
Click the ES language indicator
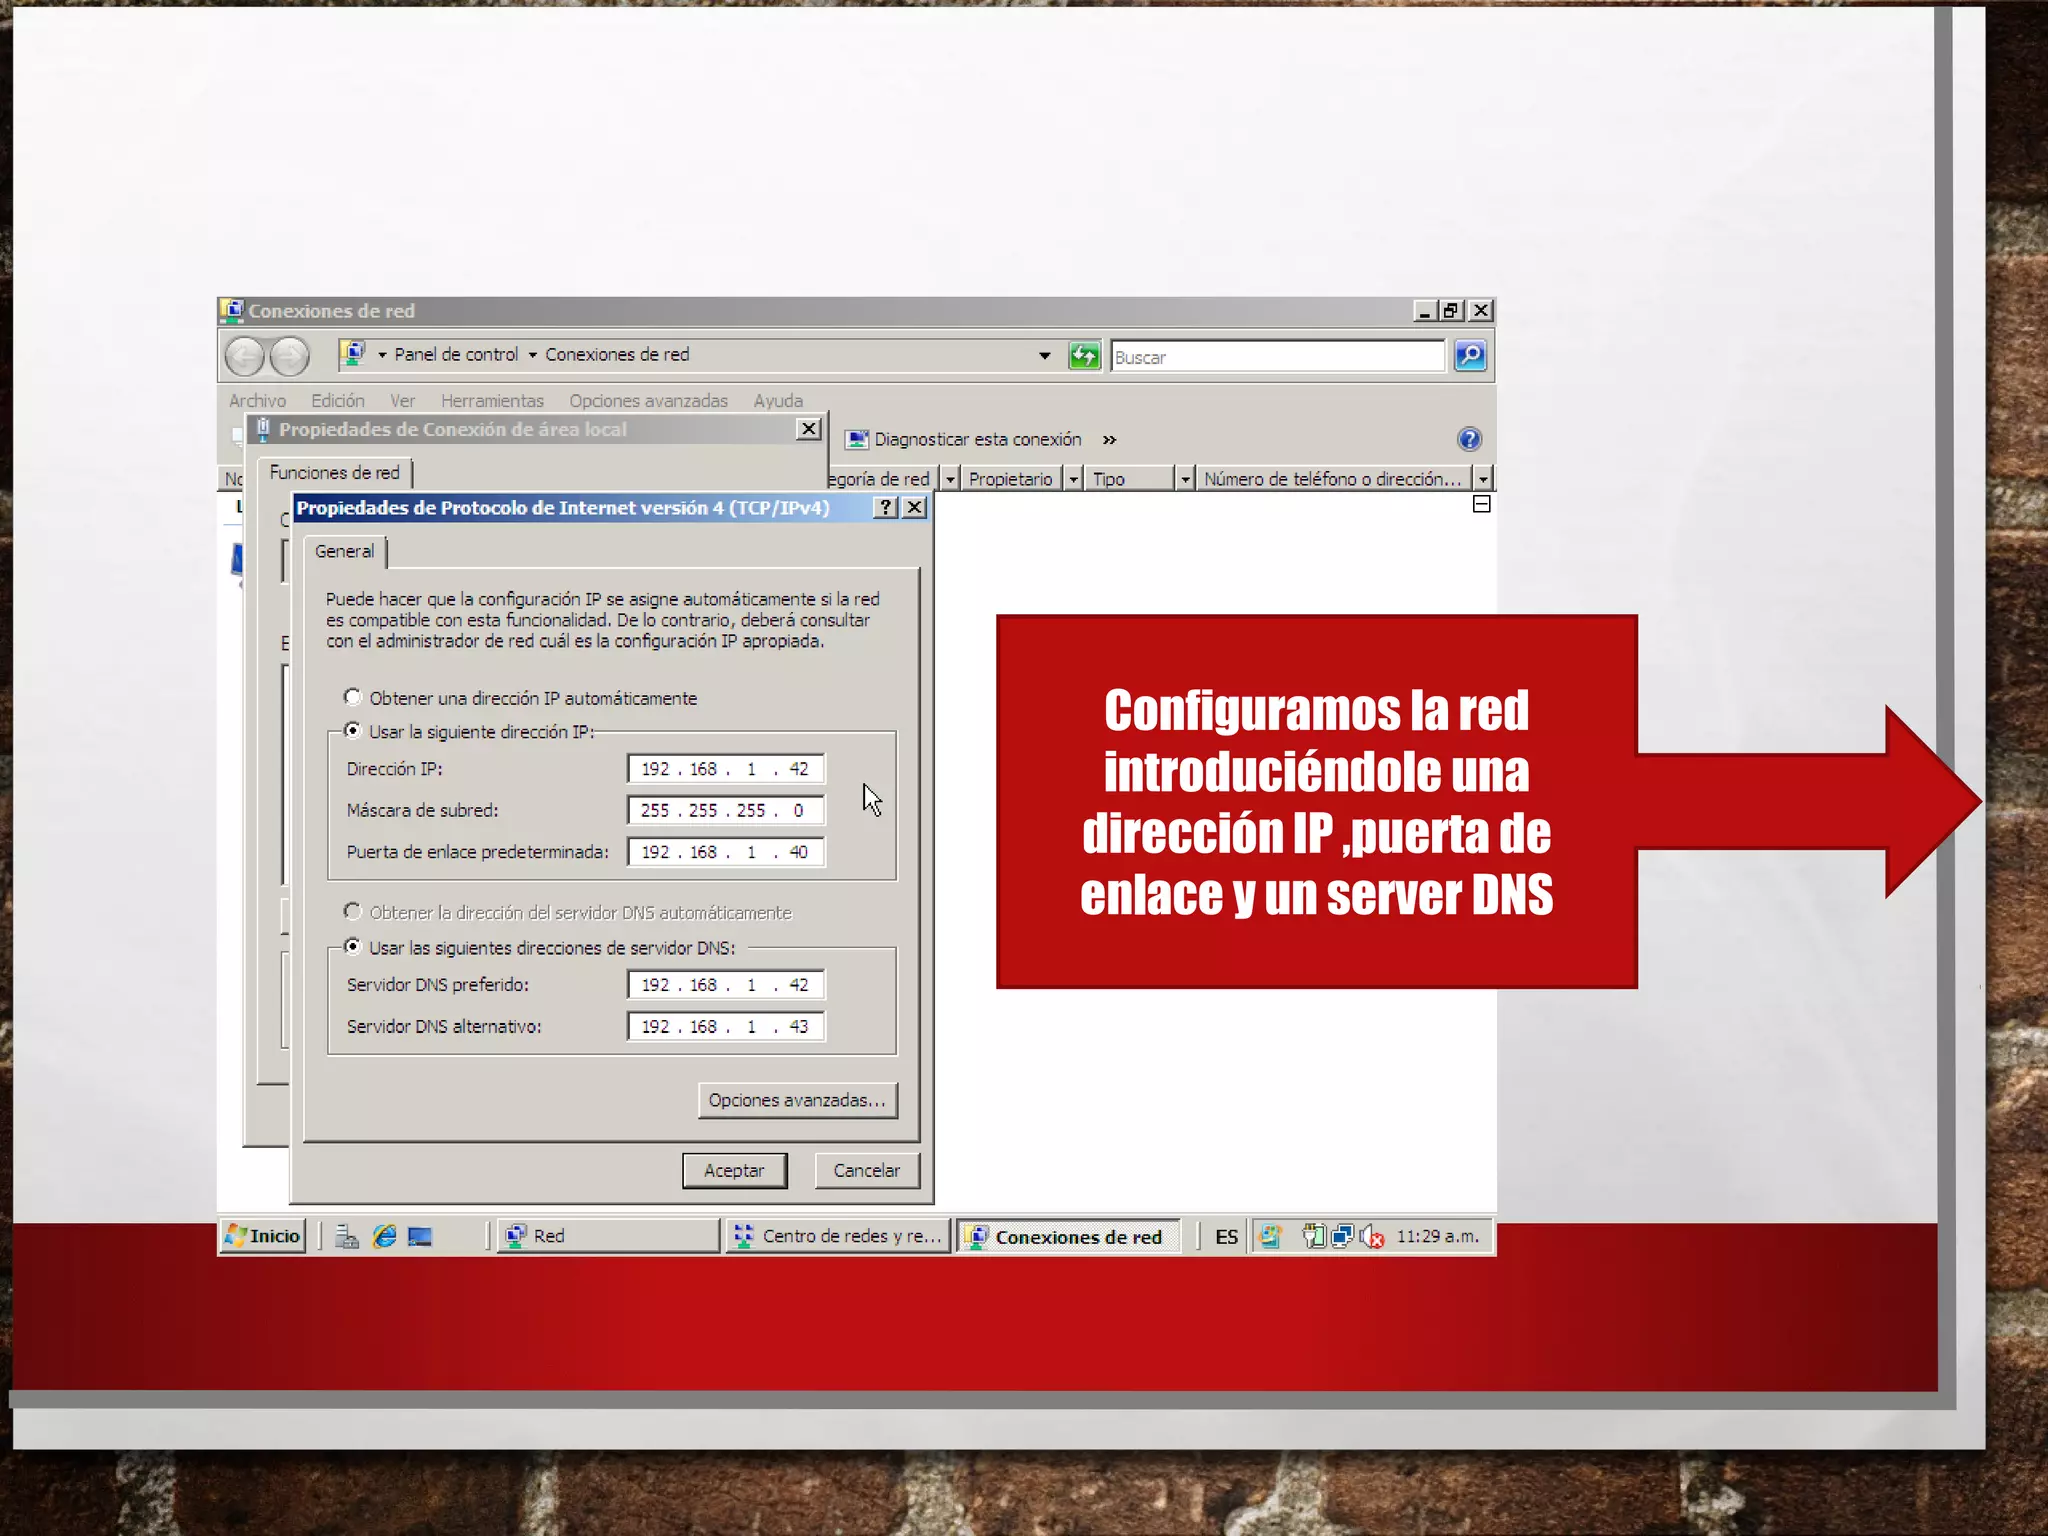click(x=1226, y=1237)
